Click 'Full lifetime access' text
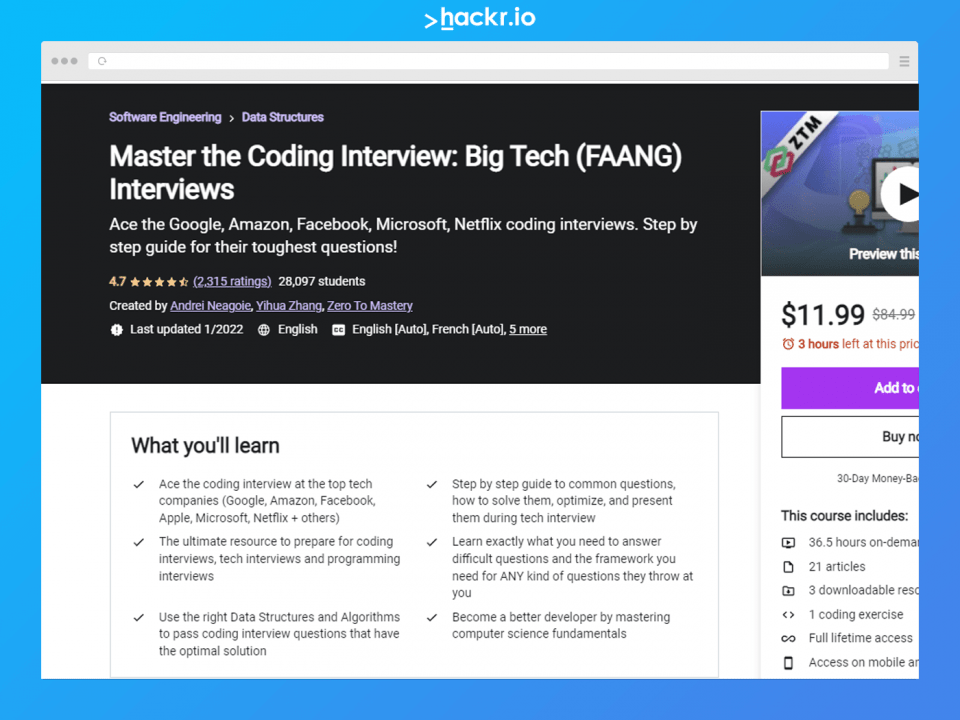Screen dimensions: 960x720 [860, 639]
